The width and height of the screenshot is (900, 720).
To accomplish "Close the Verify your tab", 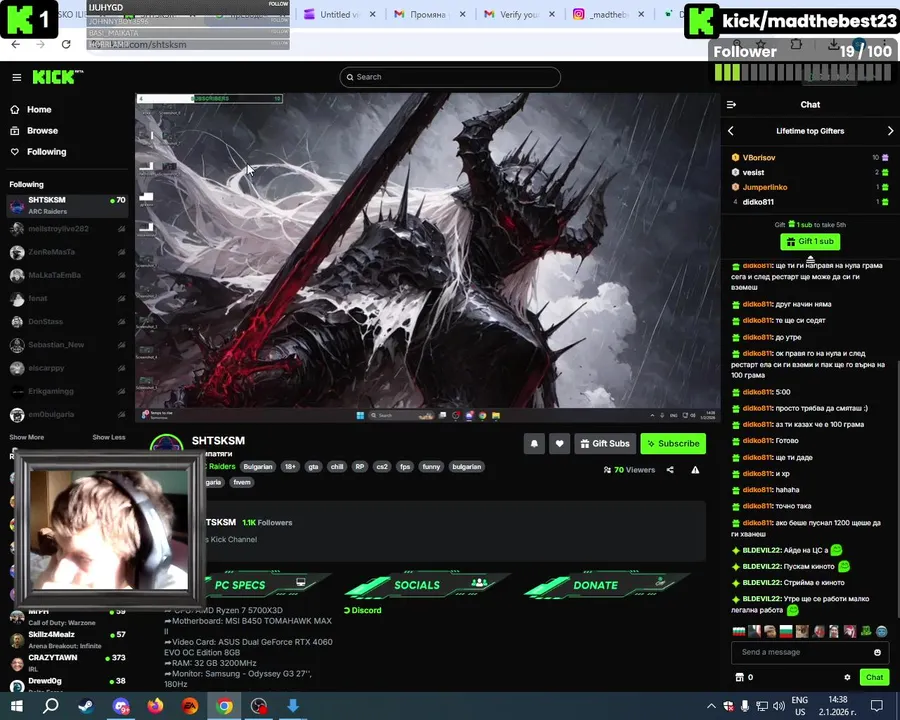I will point(552,14).
